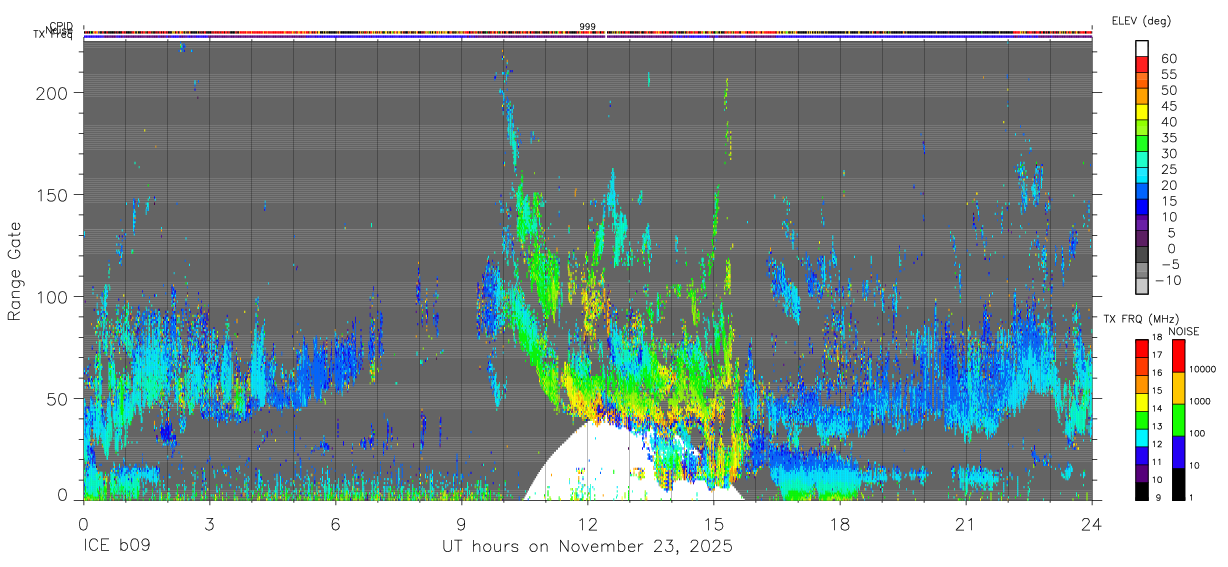Click x-axis tick label '18'
This screenshot has width=1228, height=567.
(x=840, y=524)
